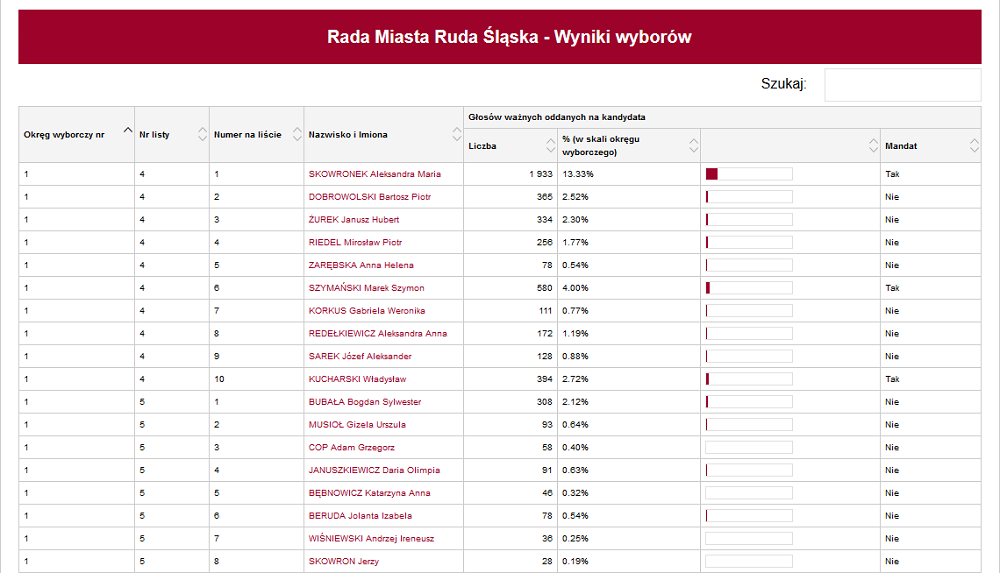1000x573 pixels.
Task: Click the 13.33% progress bar for SKOWRONEK
Action: [749, 174]
